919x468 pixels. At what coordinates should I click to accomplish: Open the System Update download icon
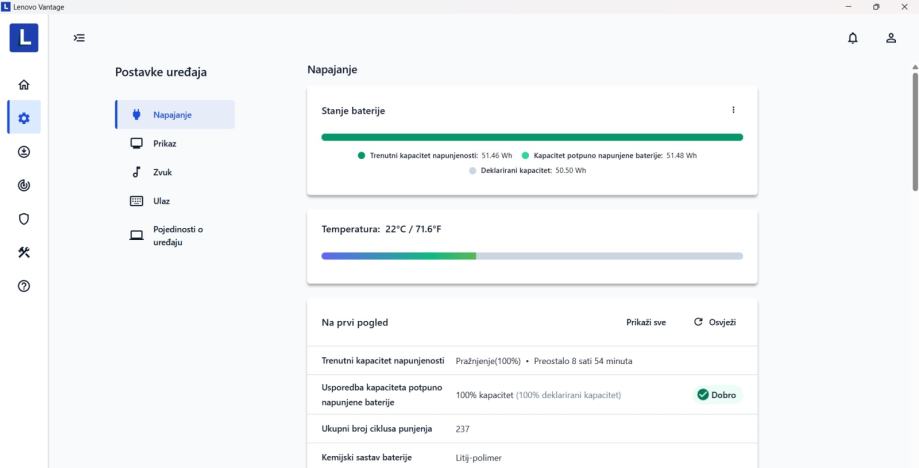pyautogui.click(x=24, y=152)
